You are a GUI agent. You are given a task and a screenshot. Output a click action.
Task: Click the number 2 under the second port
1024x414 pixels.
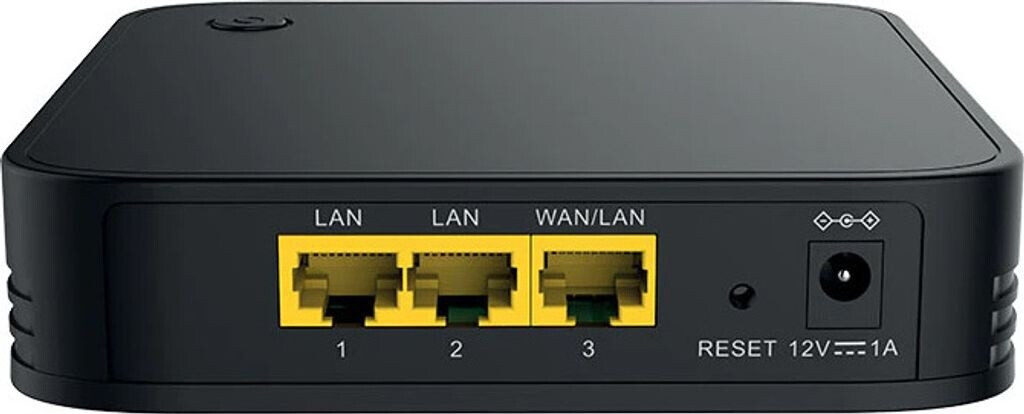[456, 350]
